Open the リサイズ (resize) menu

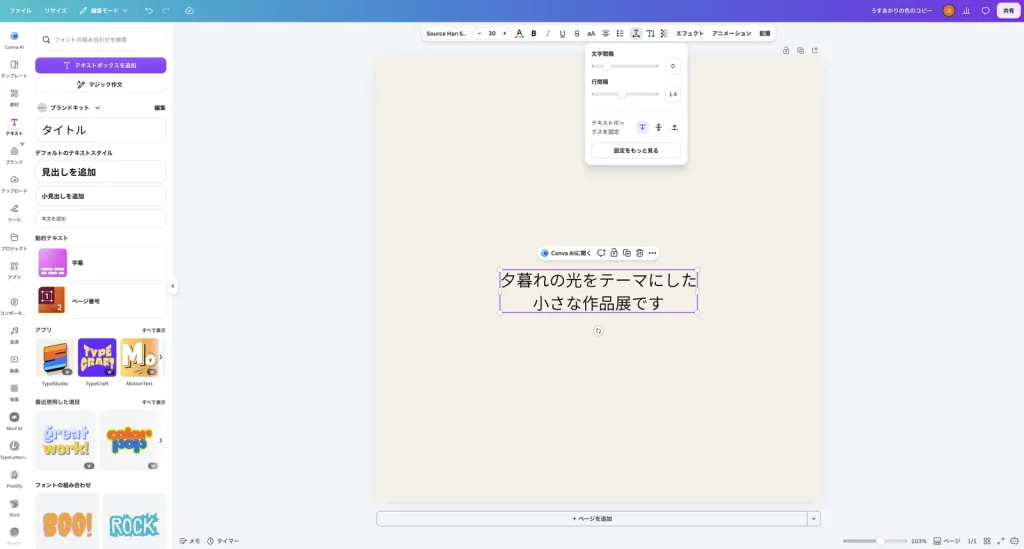pyautogui.click(x=56, y=10)
